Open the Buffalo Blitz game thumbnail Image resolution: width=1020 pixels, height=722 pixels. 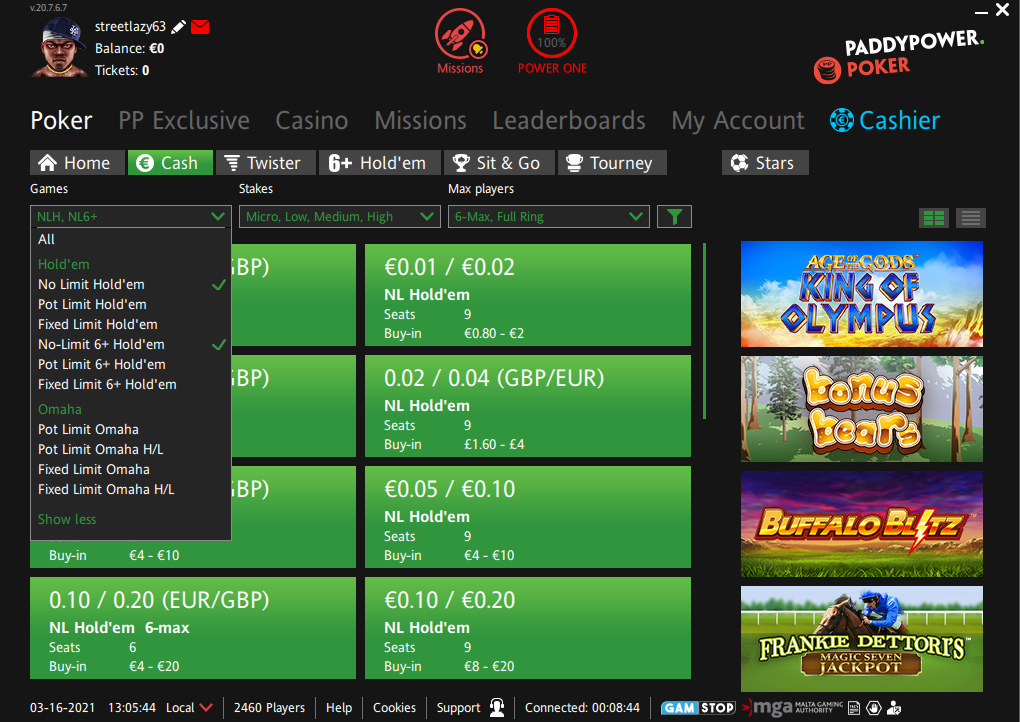point(861,524)
